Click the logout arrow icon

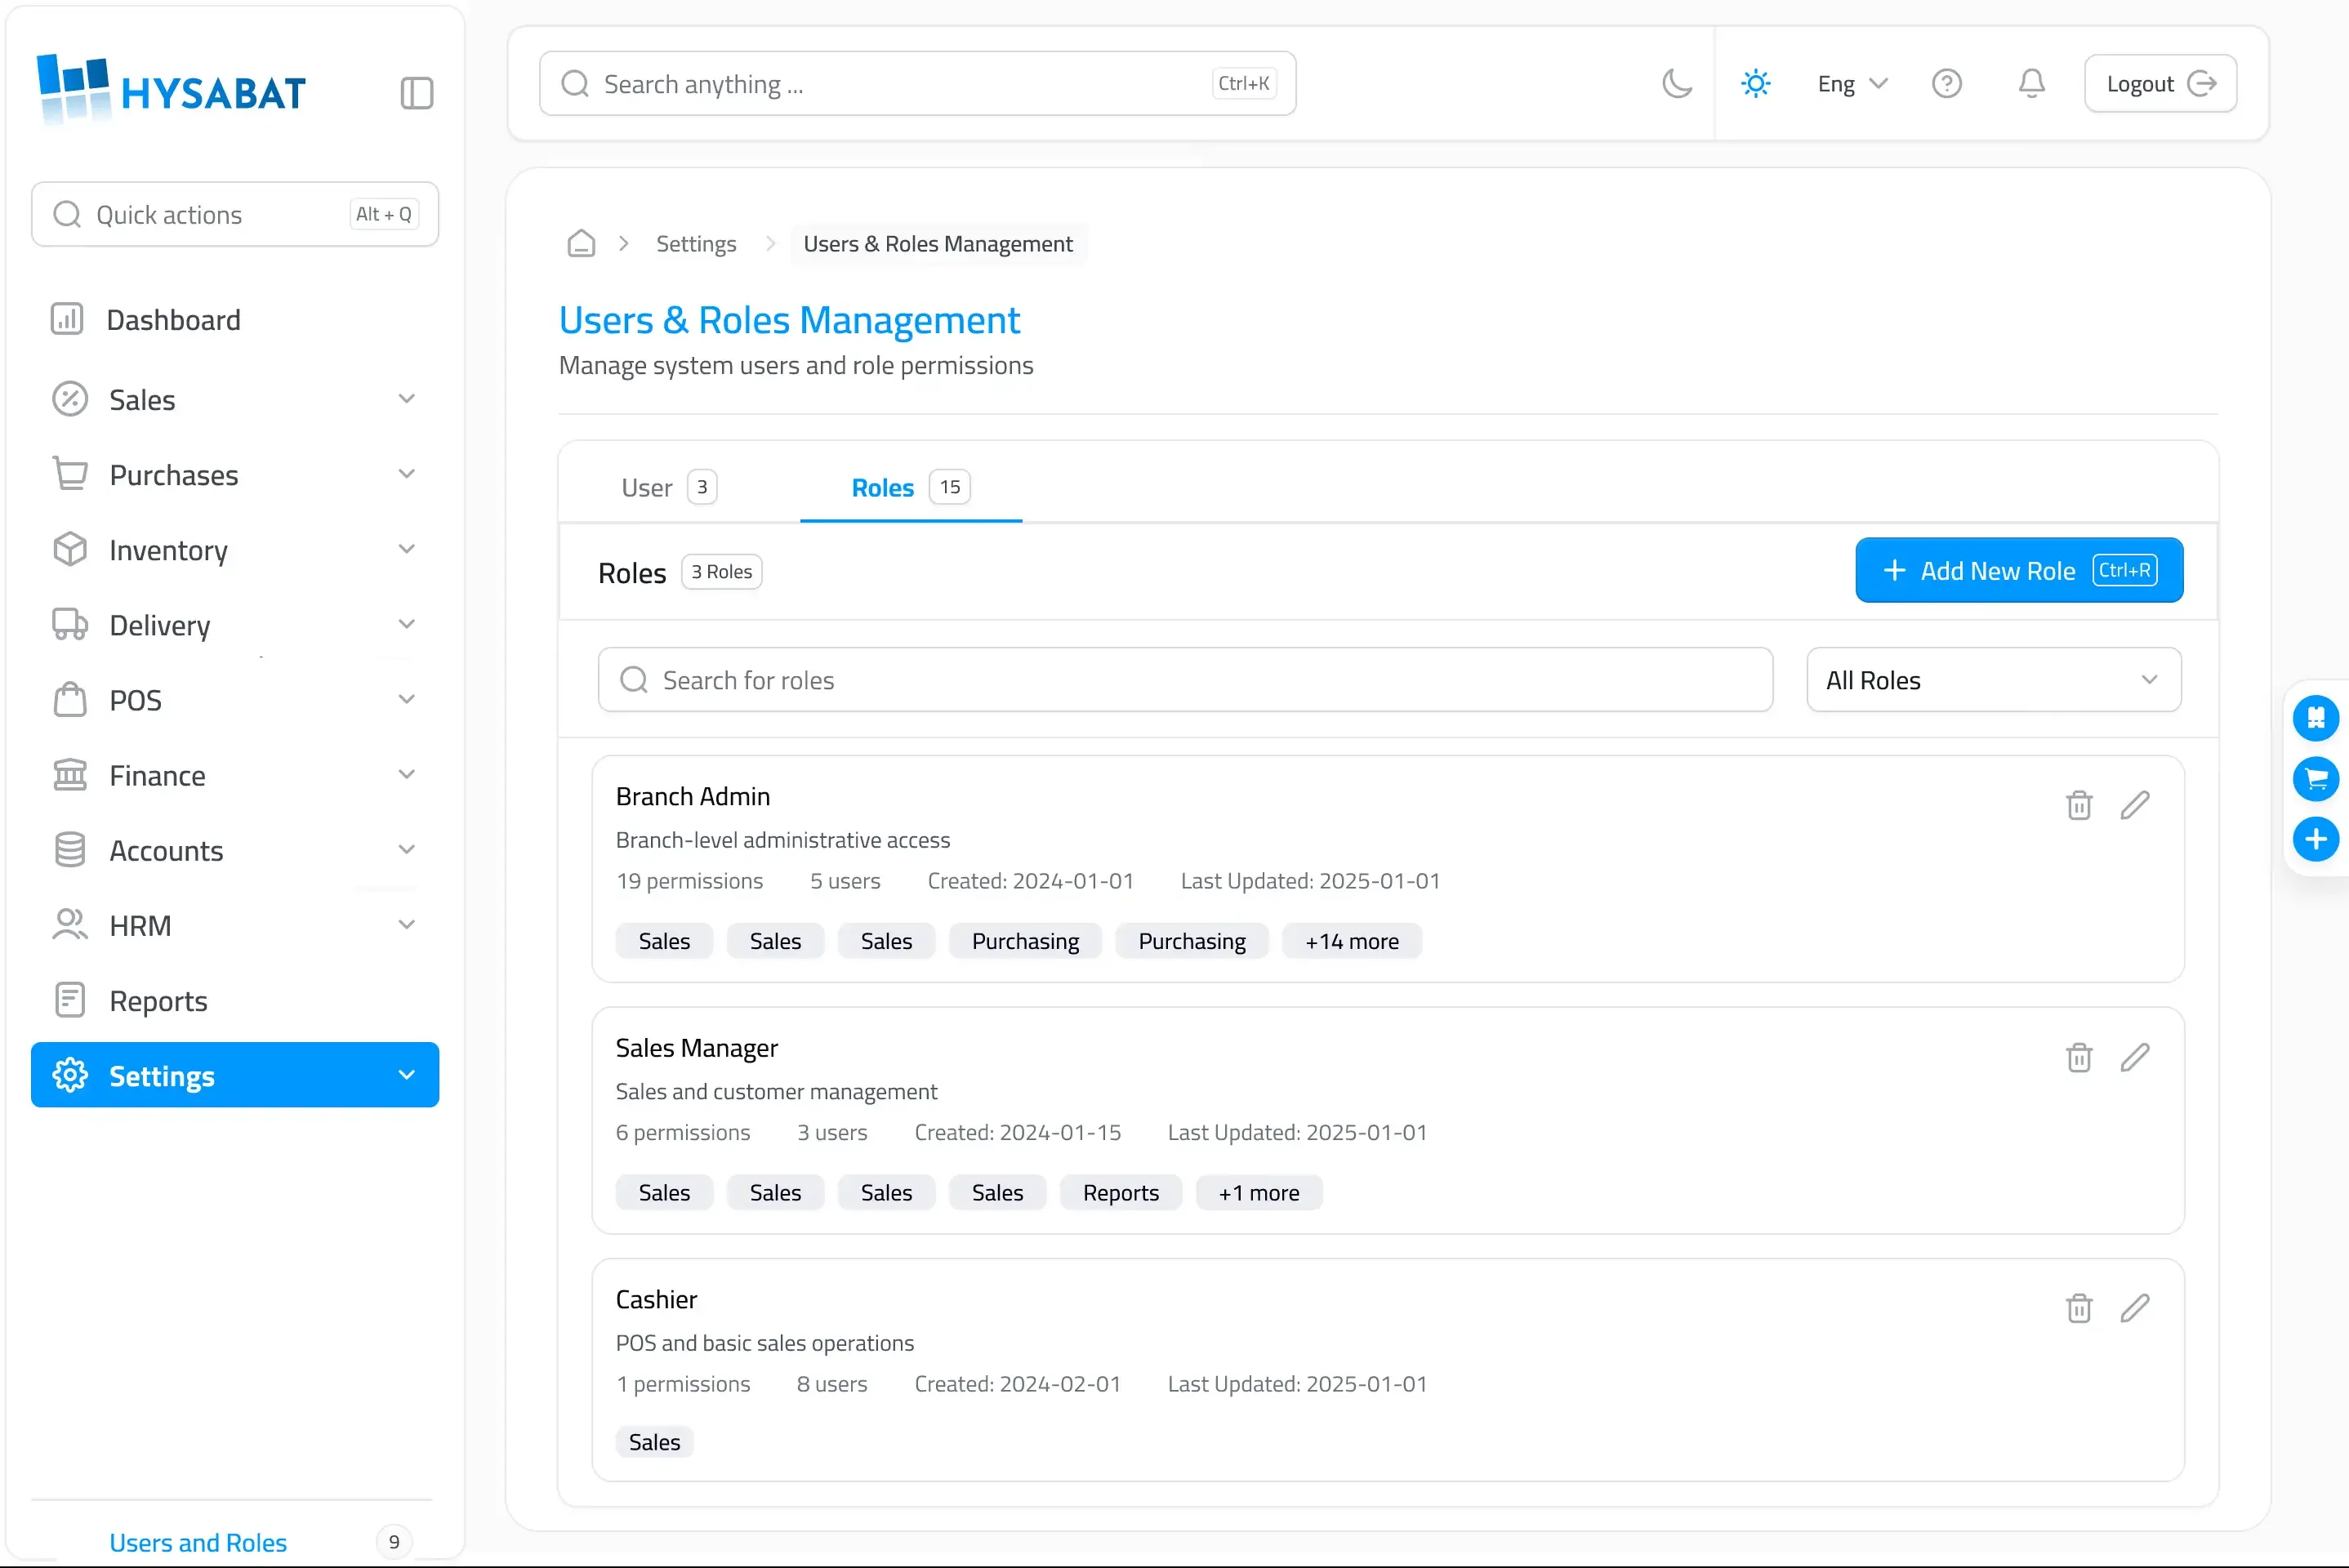pos(2203,83)
